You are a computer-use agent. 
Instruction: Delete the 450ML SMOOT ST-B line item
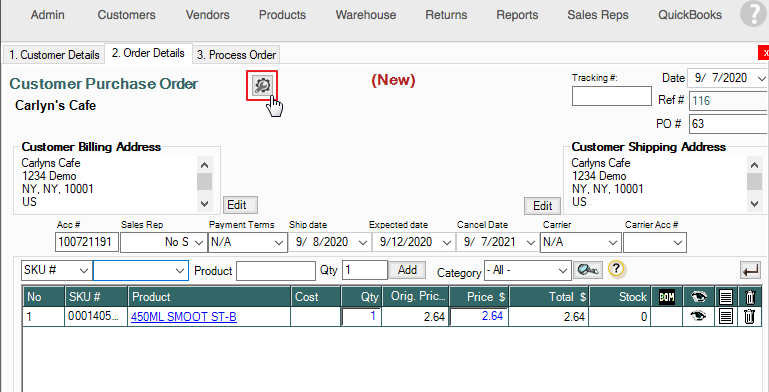pos(749,316)
